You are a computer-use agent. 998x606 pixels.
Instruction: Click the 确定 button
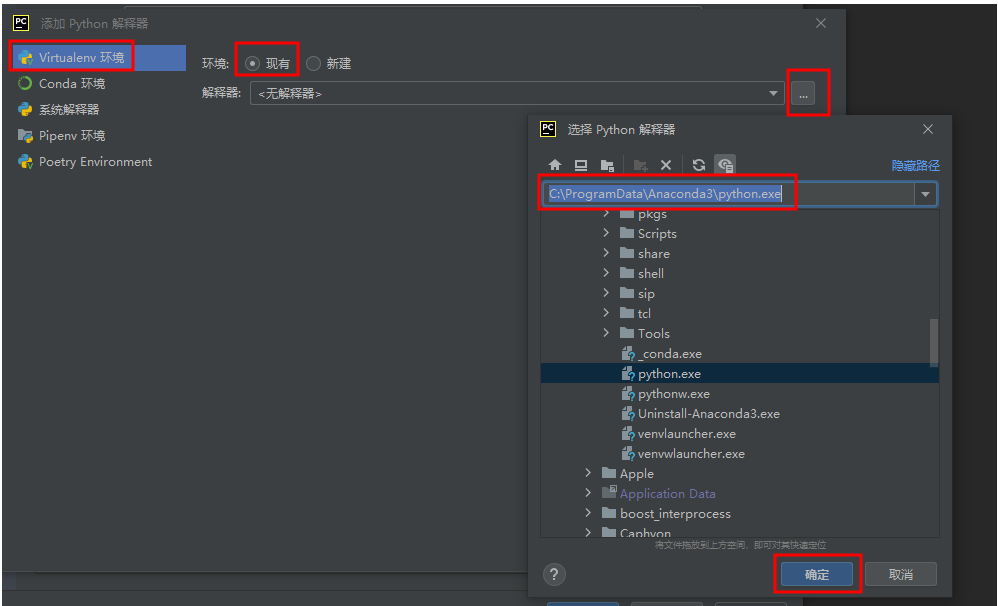[817, 575]
